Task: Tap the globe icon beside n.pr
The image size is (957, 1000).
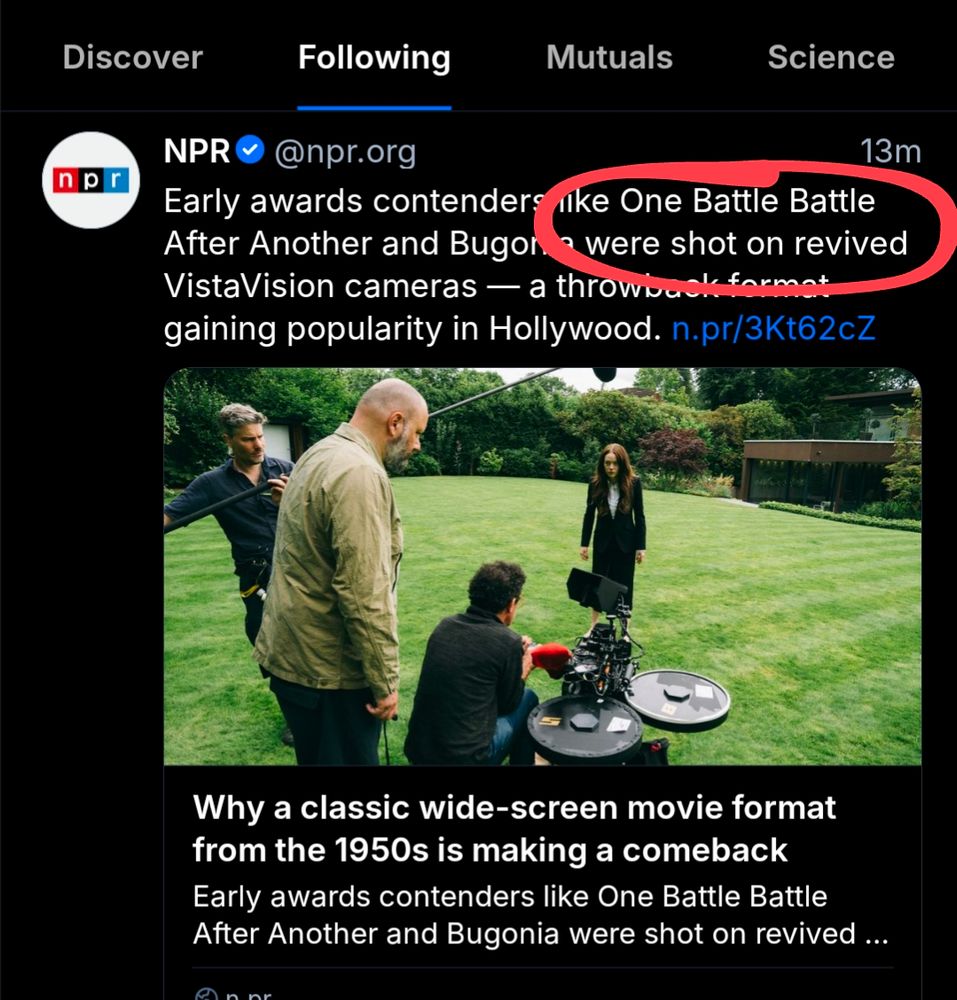Action: click(206, 994)
